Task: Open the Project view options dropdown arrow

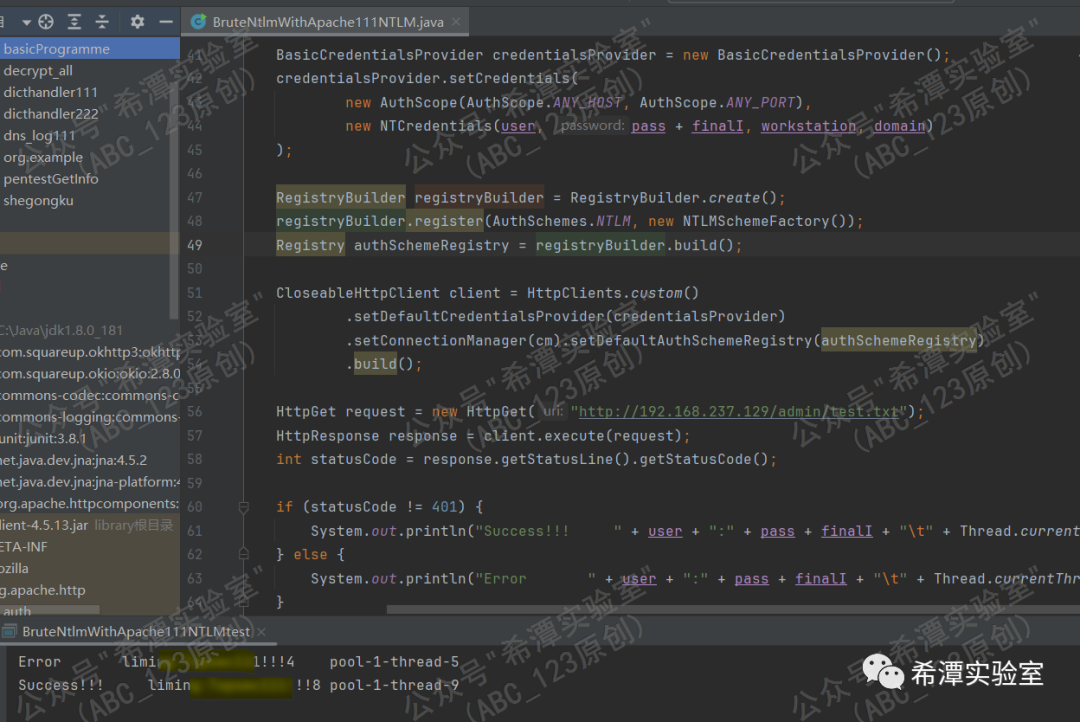Action: [26, 22]
